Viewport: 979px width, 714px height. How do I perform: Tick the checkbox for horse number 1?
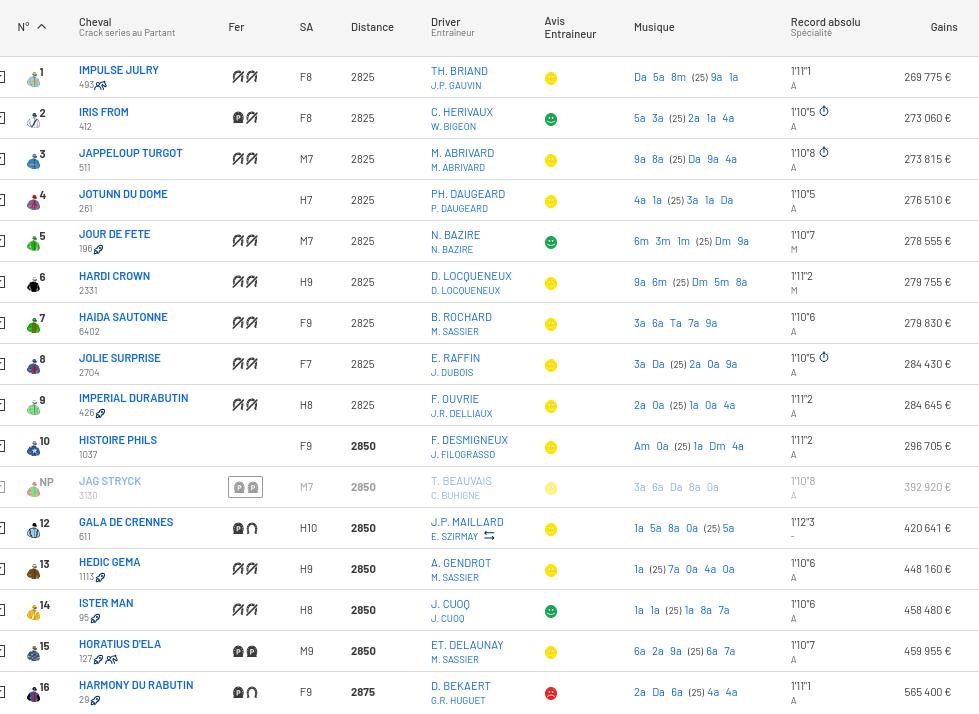[2, 78]
